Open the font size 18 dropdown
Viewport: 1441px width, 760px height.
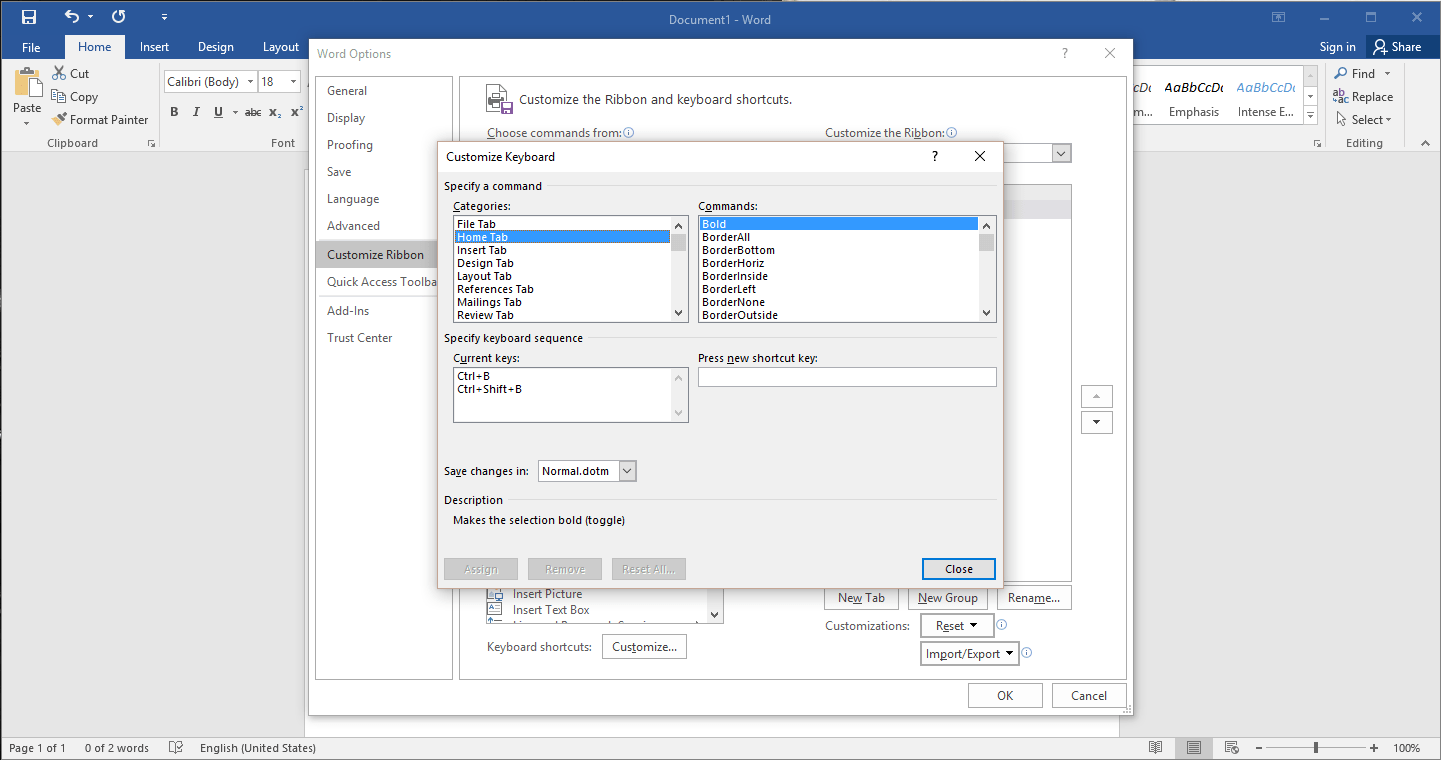(294, 82)
